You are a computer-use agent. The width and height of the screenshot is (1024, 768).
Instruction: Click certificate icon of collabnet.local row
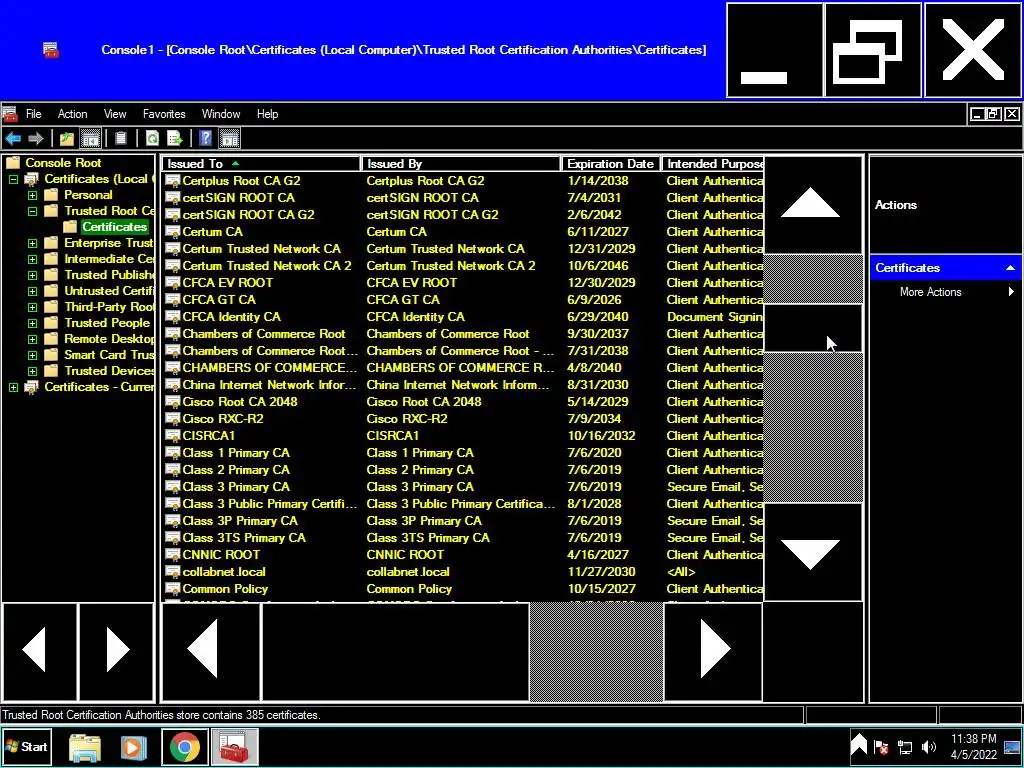pyautogui.click(x=172, y=571)
